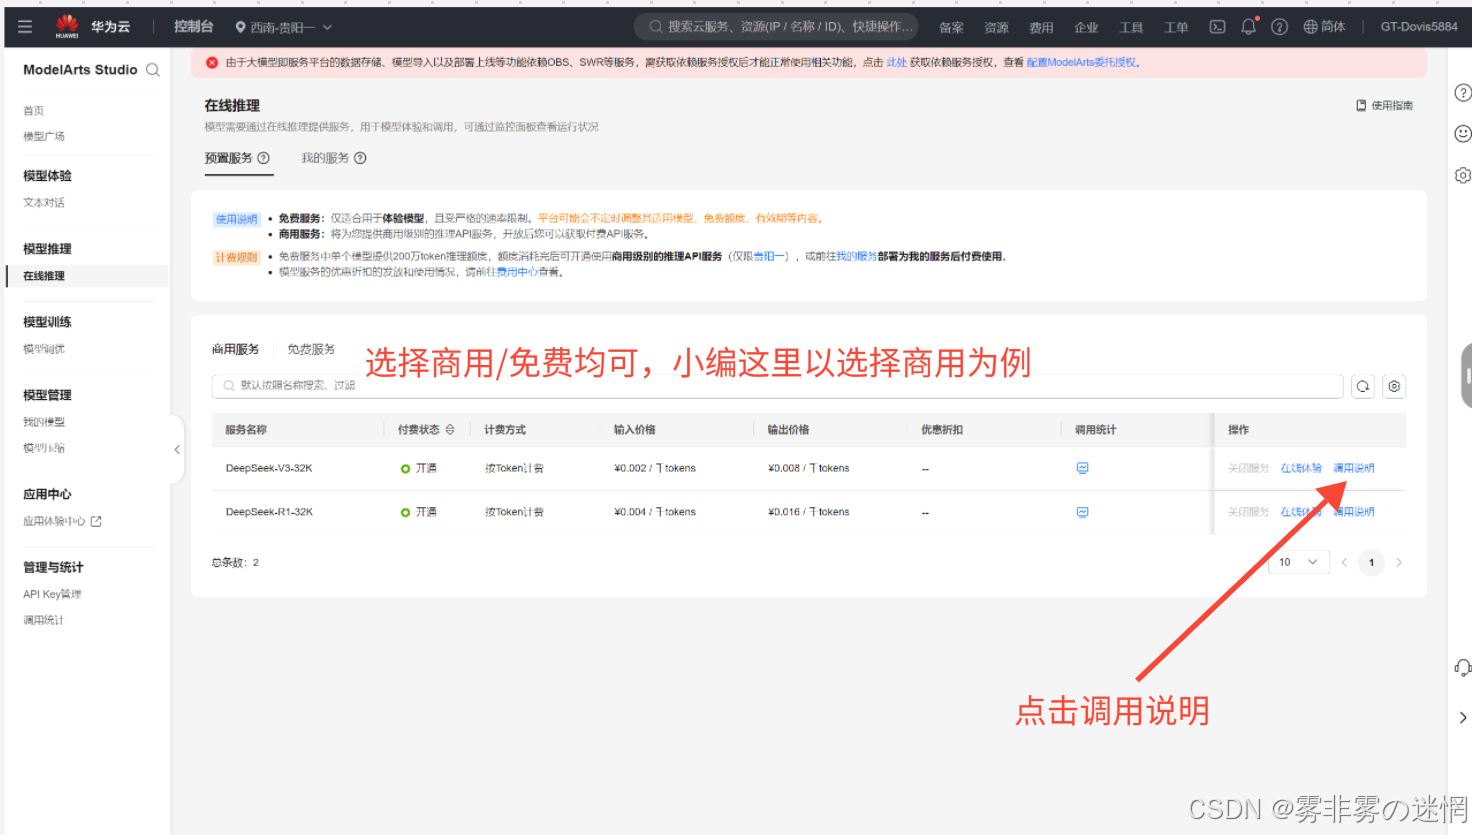Open 模型广场 in the sidebar
Image resolution: width=1472 pixels, height=835 pixels.
pyautogui.click(x=44, y=136)
